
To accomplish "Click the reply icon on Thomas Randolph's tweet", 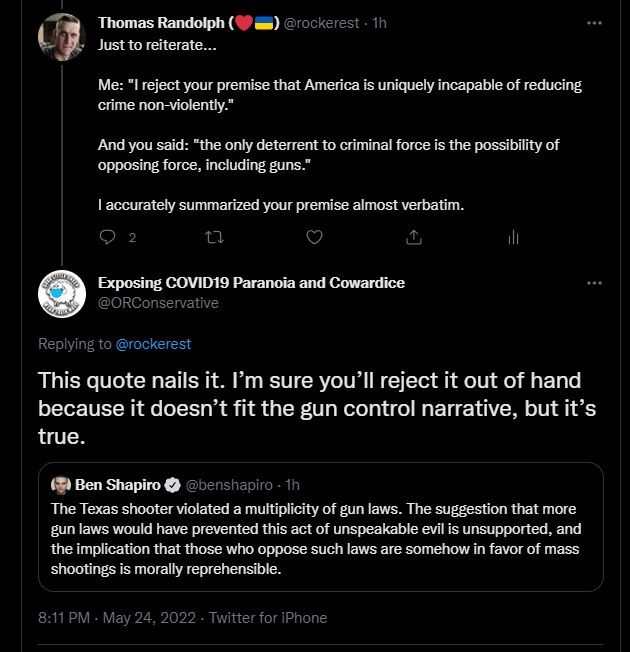I will tap(107, 237).
